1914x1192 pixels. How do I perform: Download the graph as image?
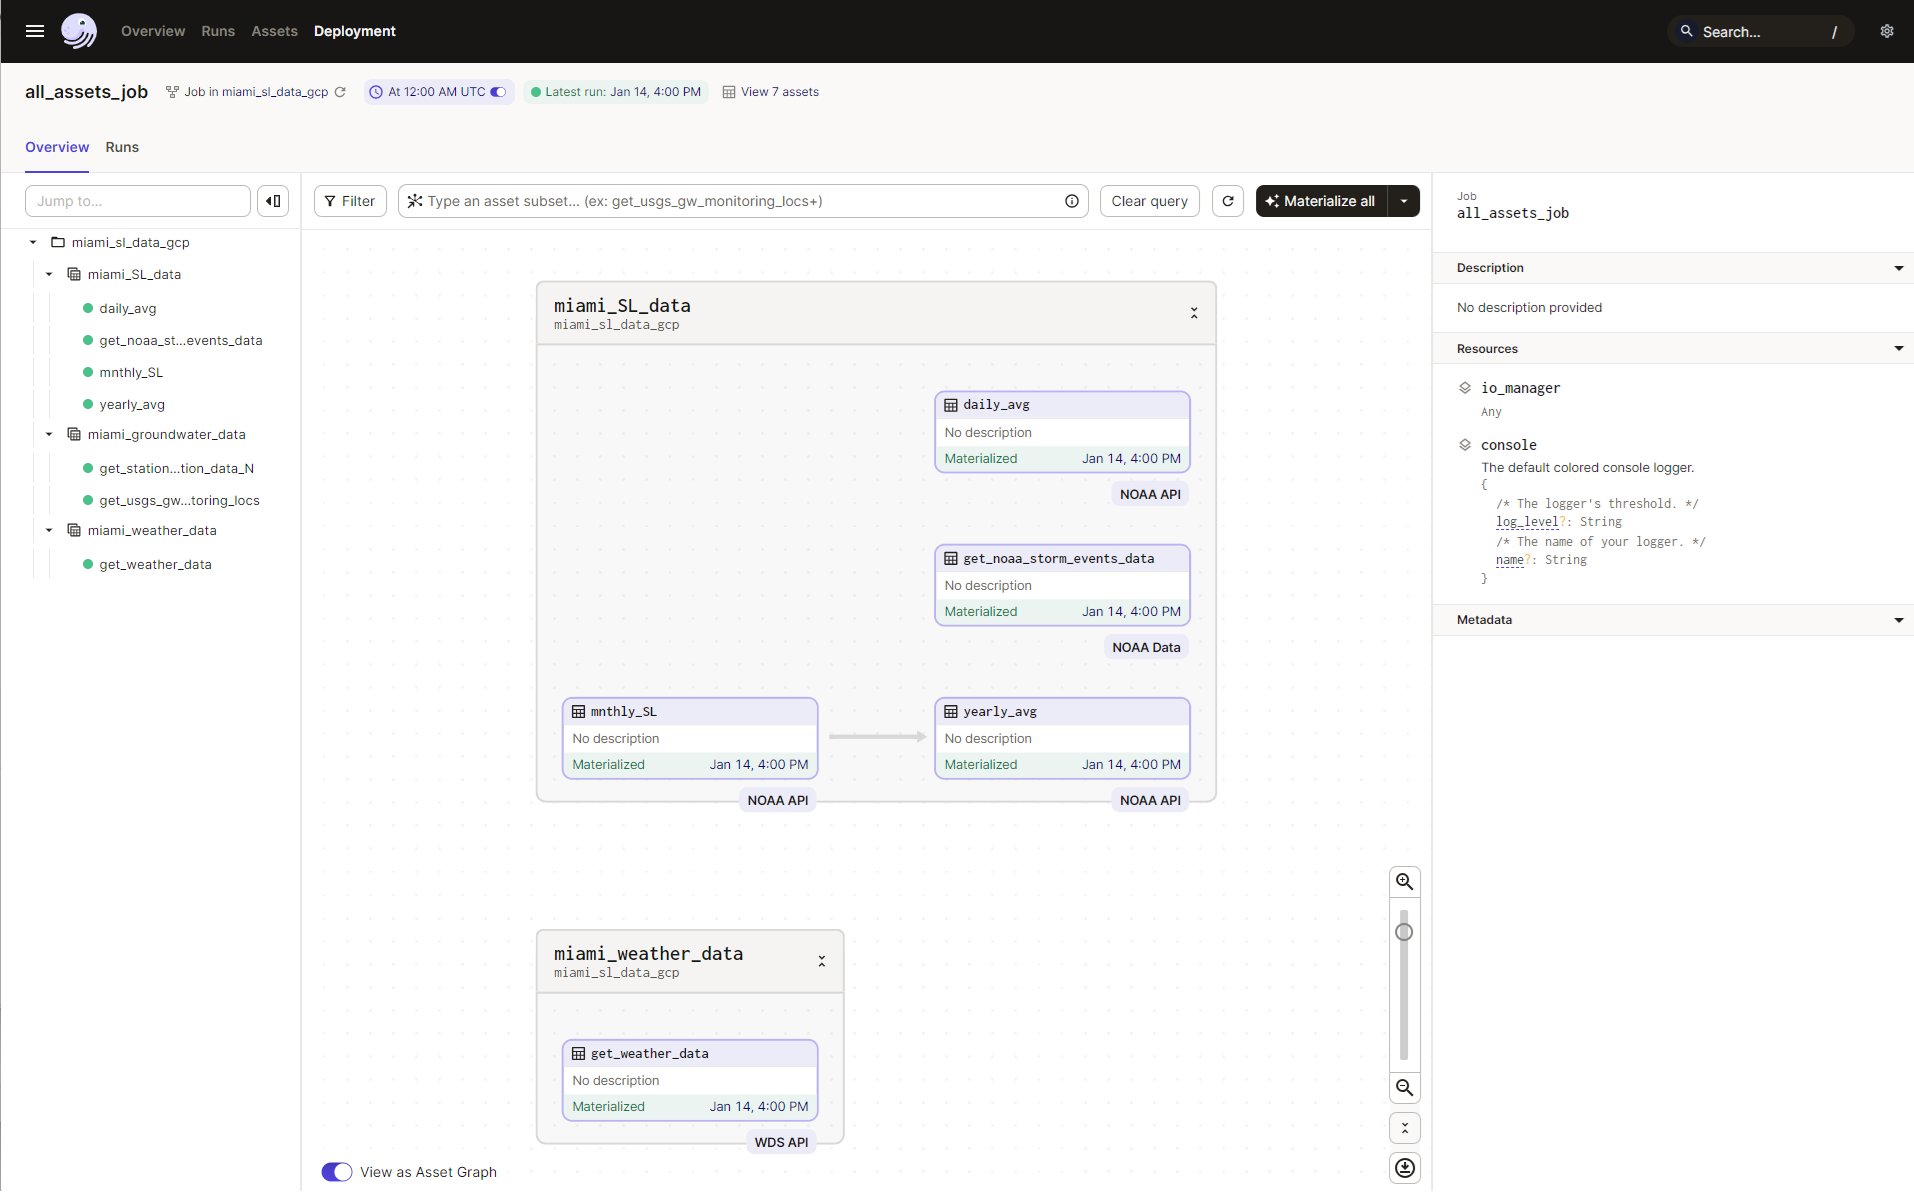click(x=1405, y=1168)
